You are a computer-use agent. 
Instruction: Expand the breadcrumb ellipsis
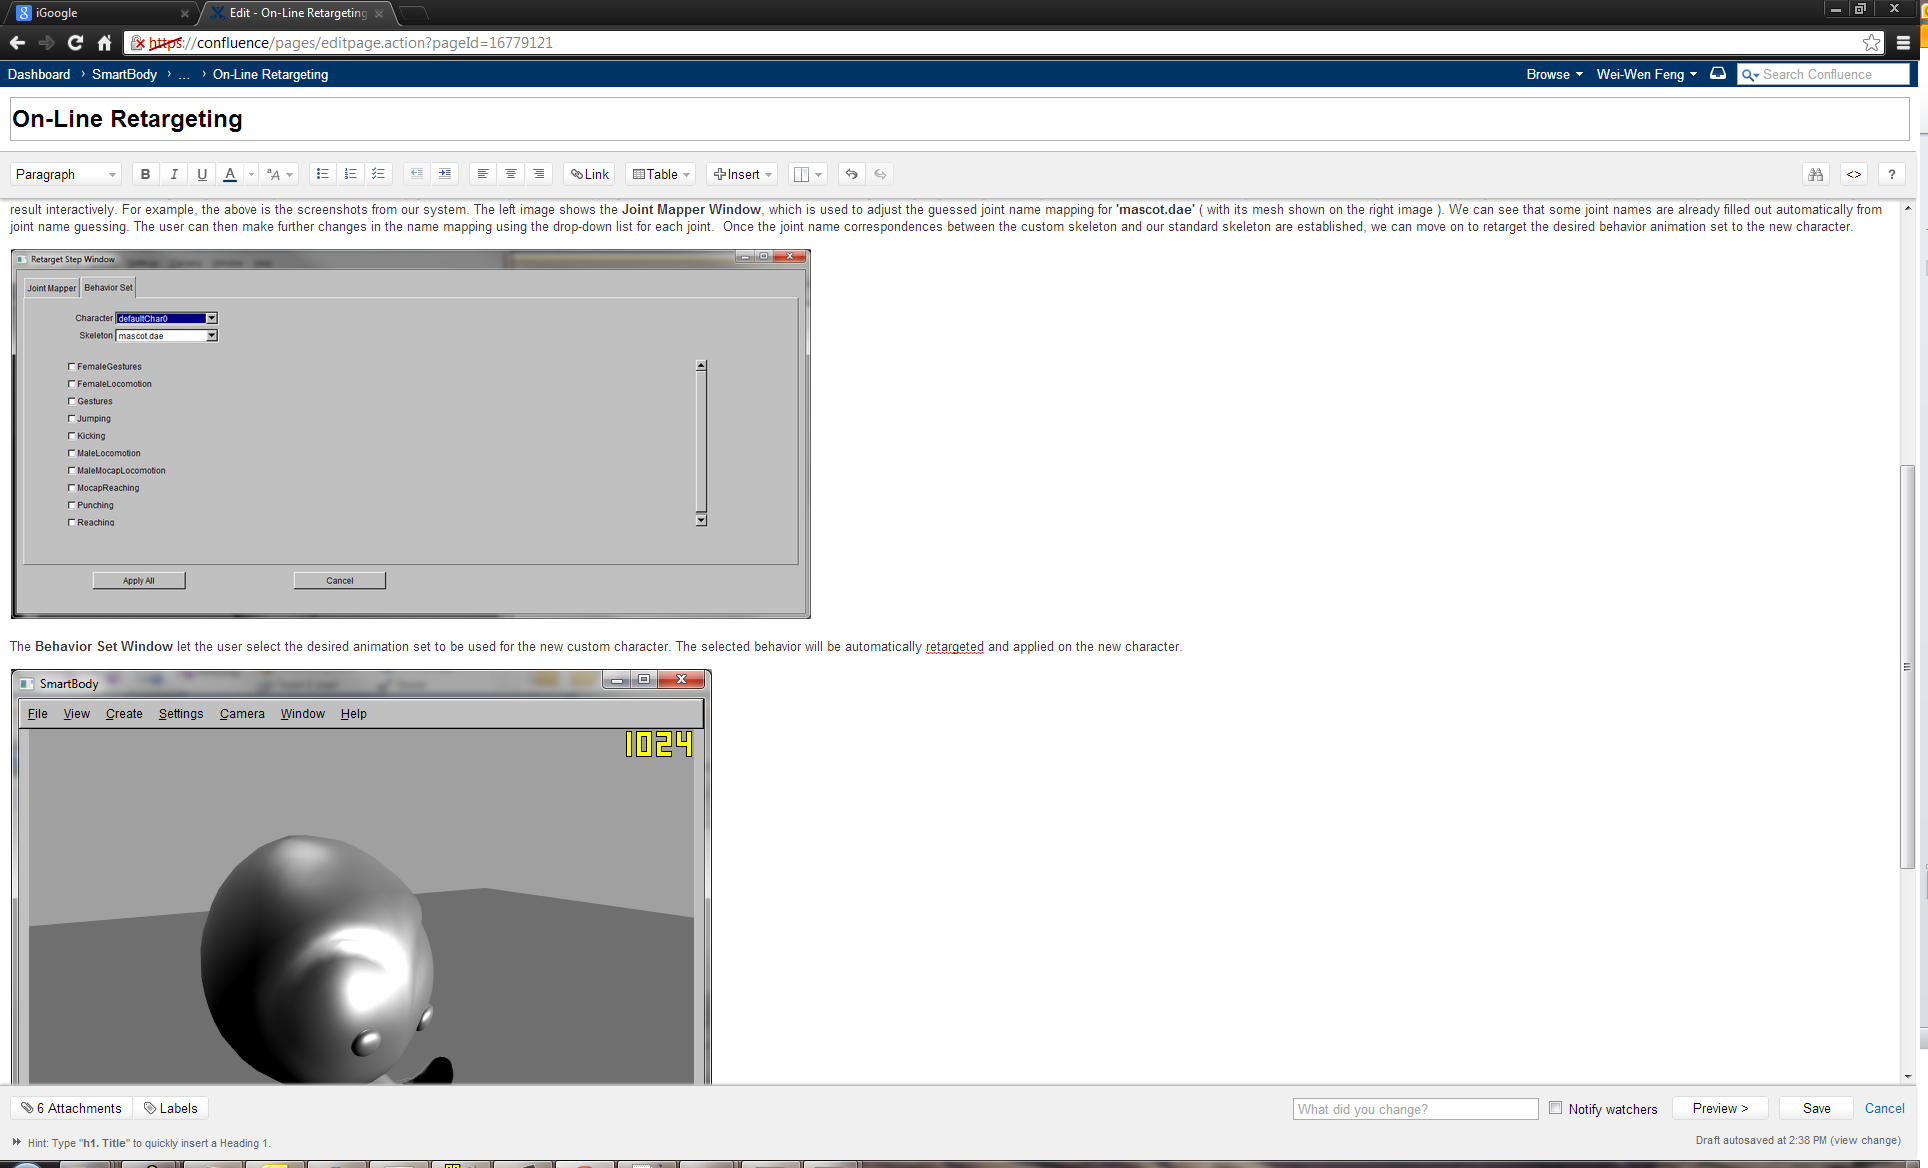(184, 74)
